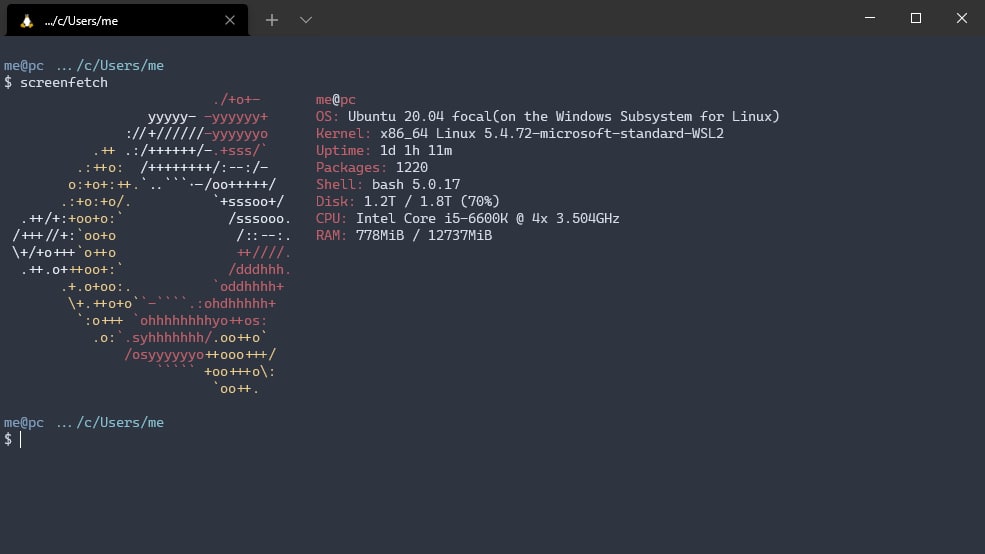Viewport: 985px width, 554px height.
Task: Maximize the terminal window
Action: (x=916, y=18)
